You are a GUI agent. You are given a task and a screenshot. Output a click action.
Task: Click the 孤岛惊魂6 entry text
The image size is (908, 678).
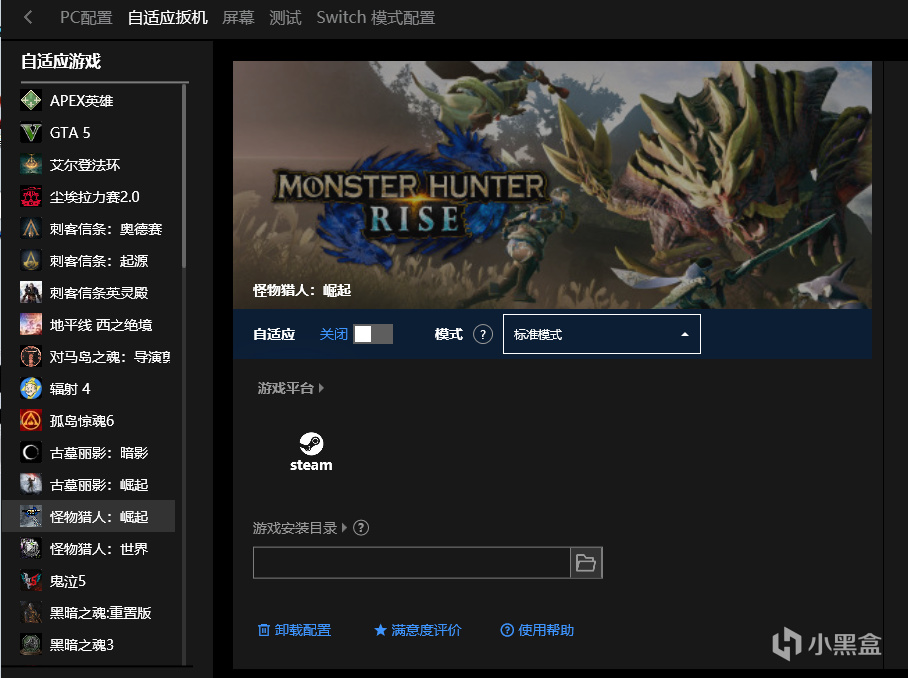click(x=82, y=421)
